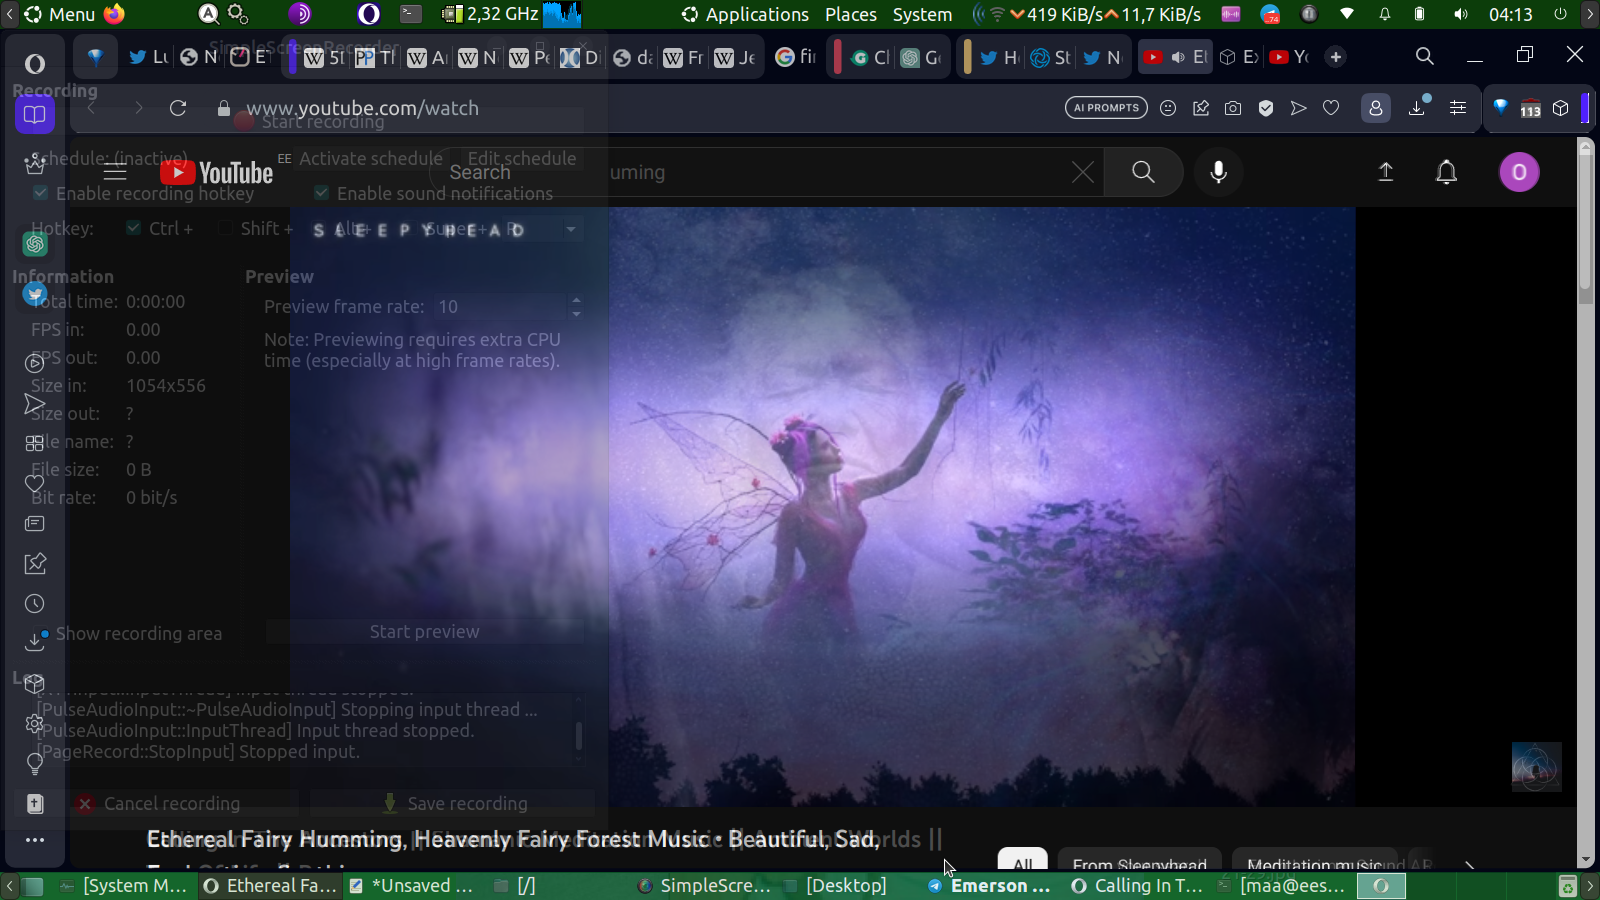The height and width of the screenshot is (900, 1600).
Task: Toggle the Ctrl hotkey modifier checkbox
Action: coord(134,228)
